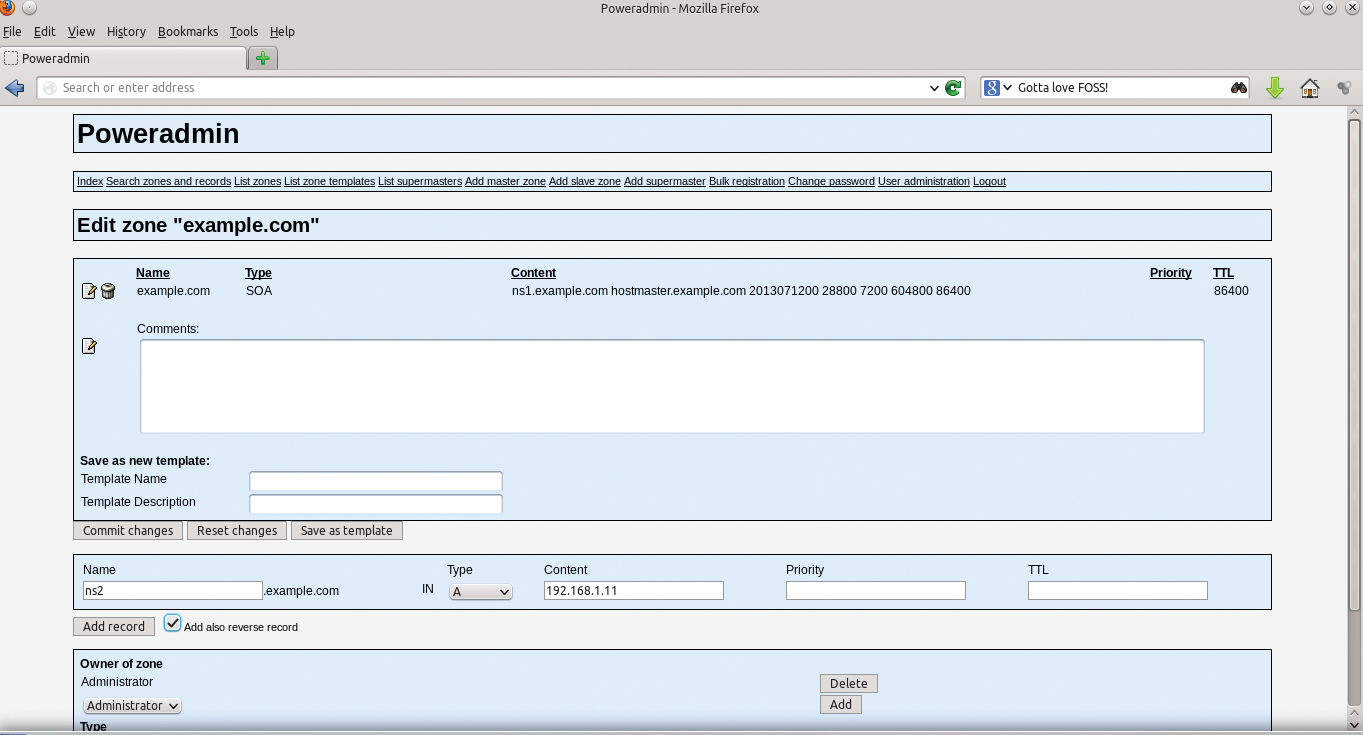Click the search binoculars icon
The image size is (1363, 735).
click(x=1239, y=88)
